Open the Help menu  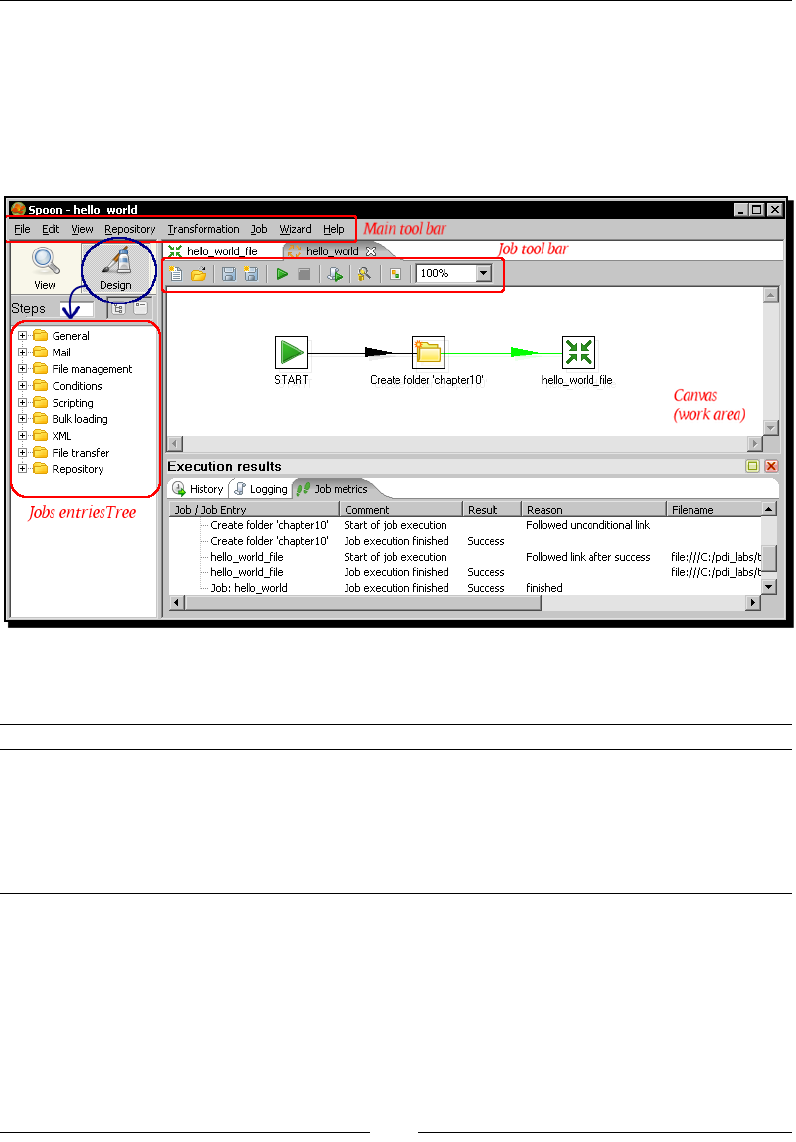[x=334, y=229]
